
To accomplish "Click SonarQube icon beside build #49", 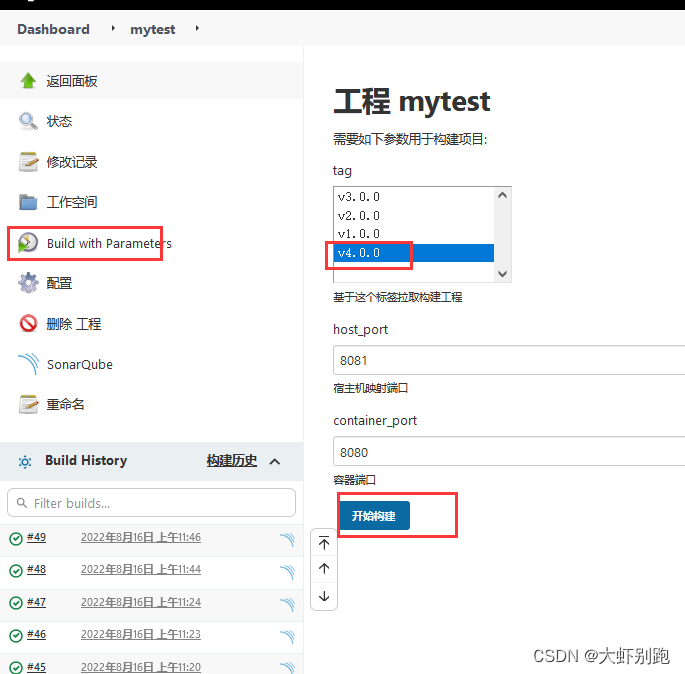I will point(287,540).
